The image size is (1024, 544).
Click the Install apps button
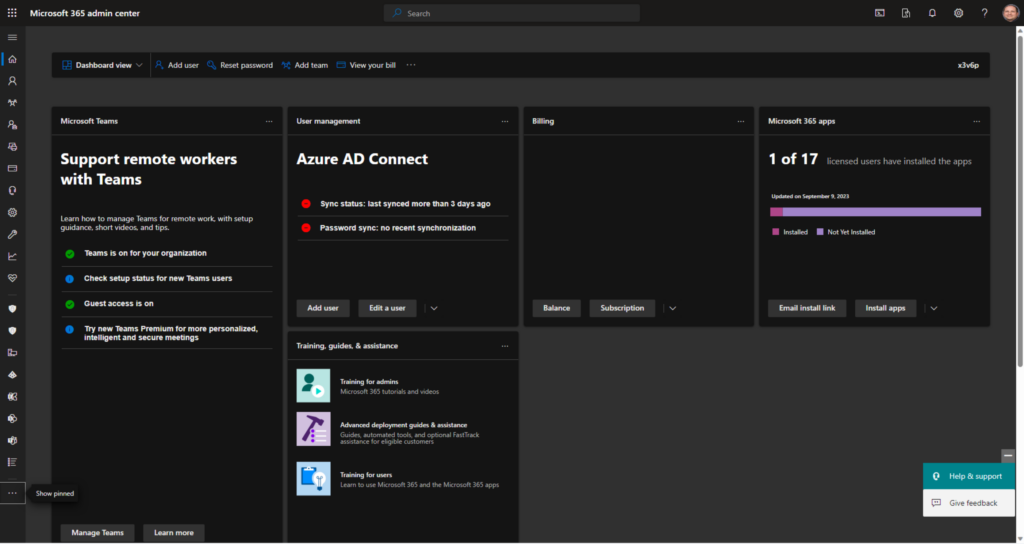tap(886, 308)
